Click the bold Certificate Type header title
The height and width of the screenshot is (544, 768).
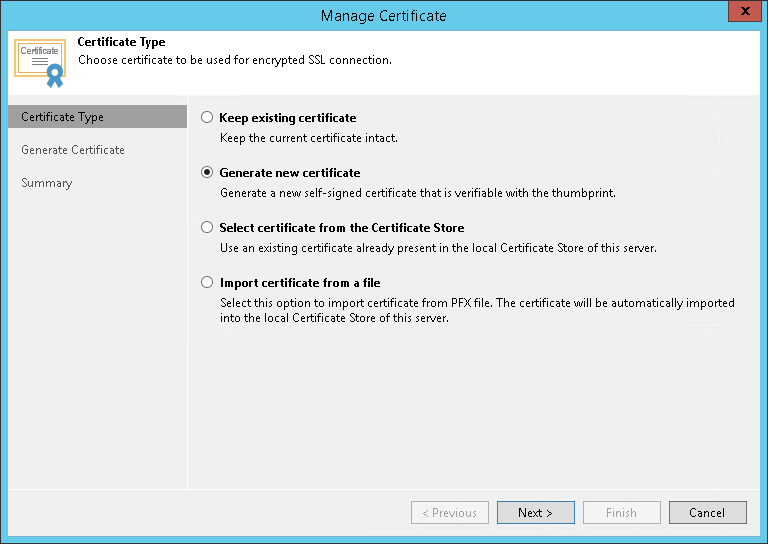[121, 42]
